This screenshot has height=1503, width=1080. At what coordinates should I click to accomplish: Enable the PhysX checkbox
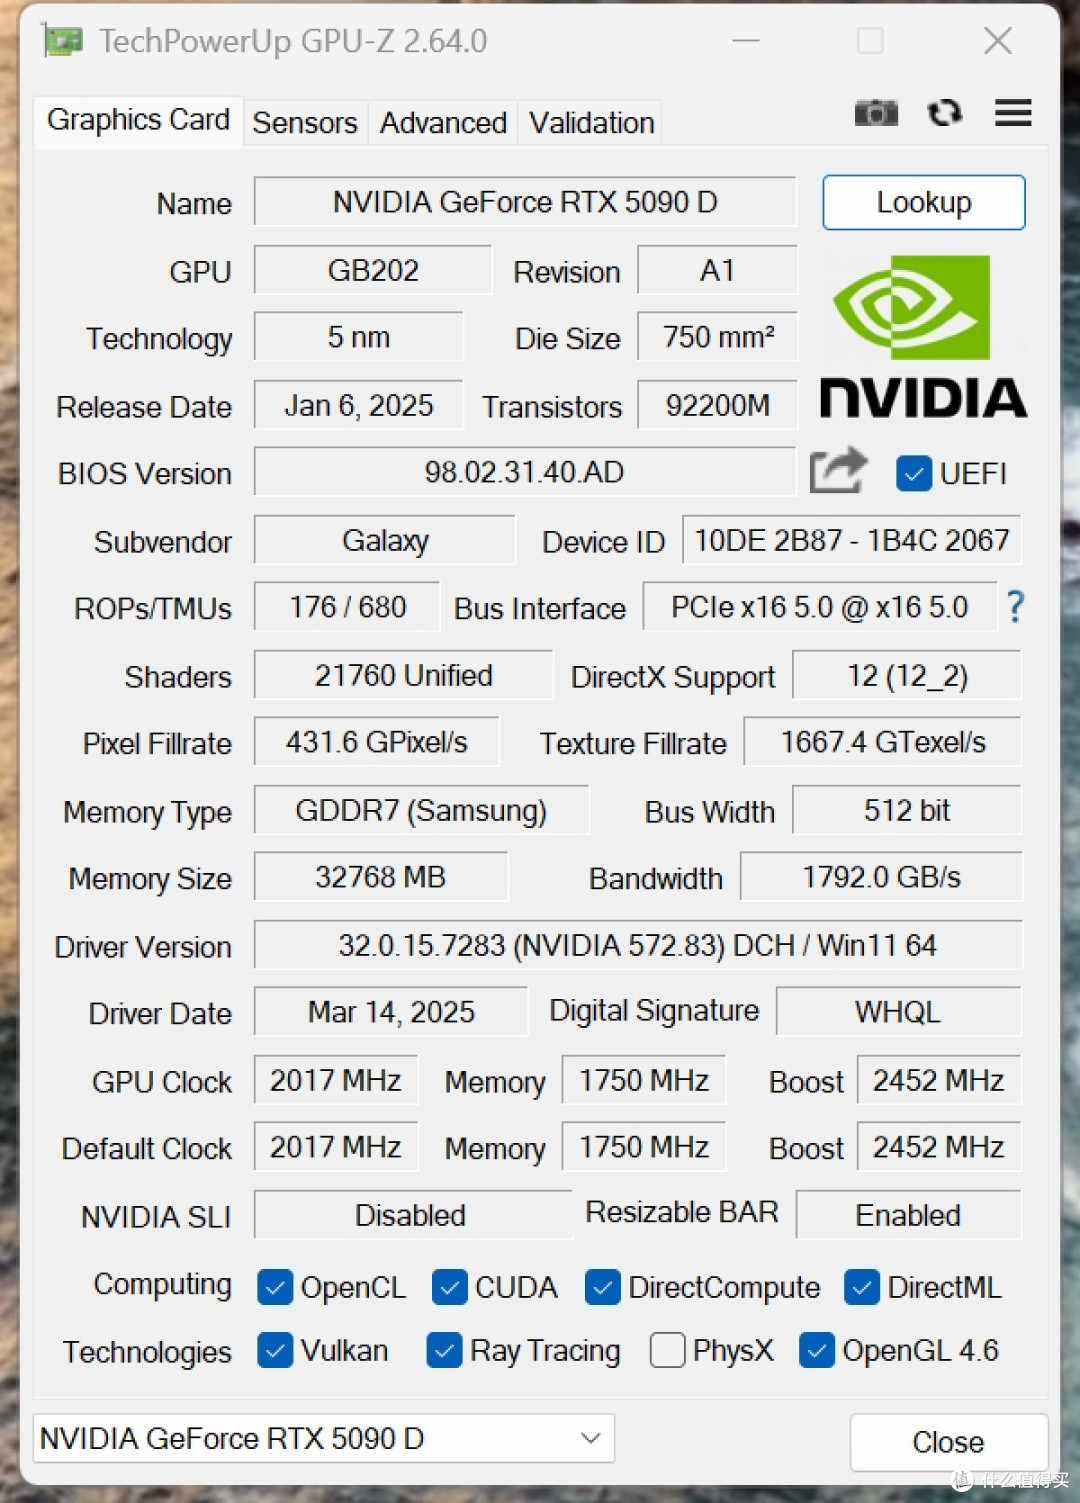pos(667,1350)
